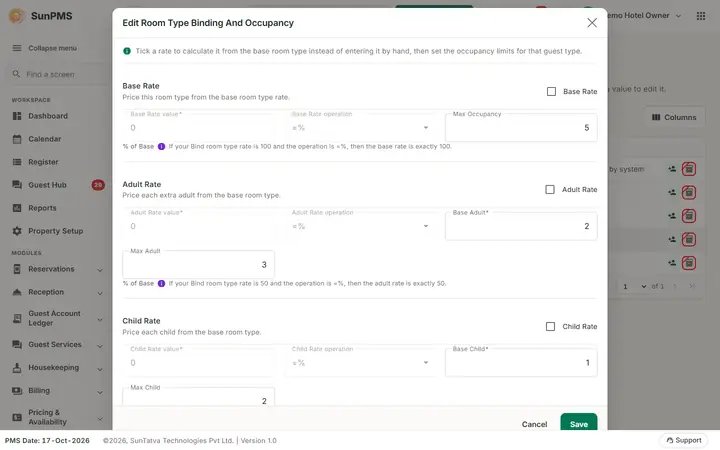
Task: Click the Max Child field
Action: click(198, 396)
